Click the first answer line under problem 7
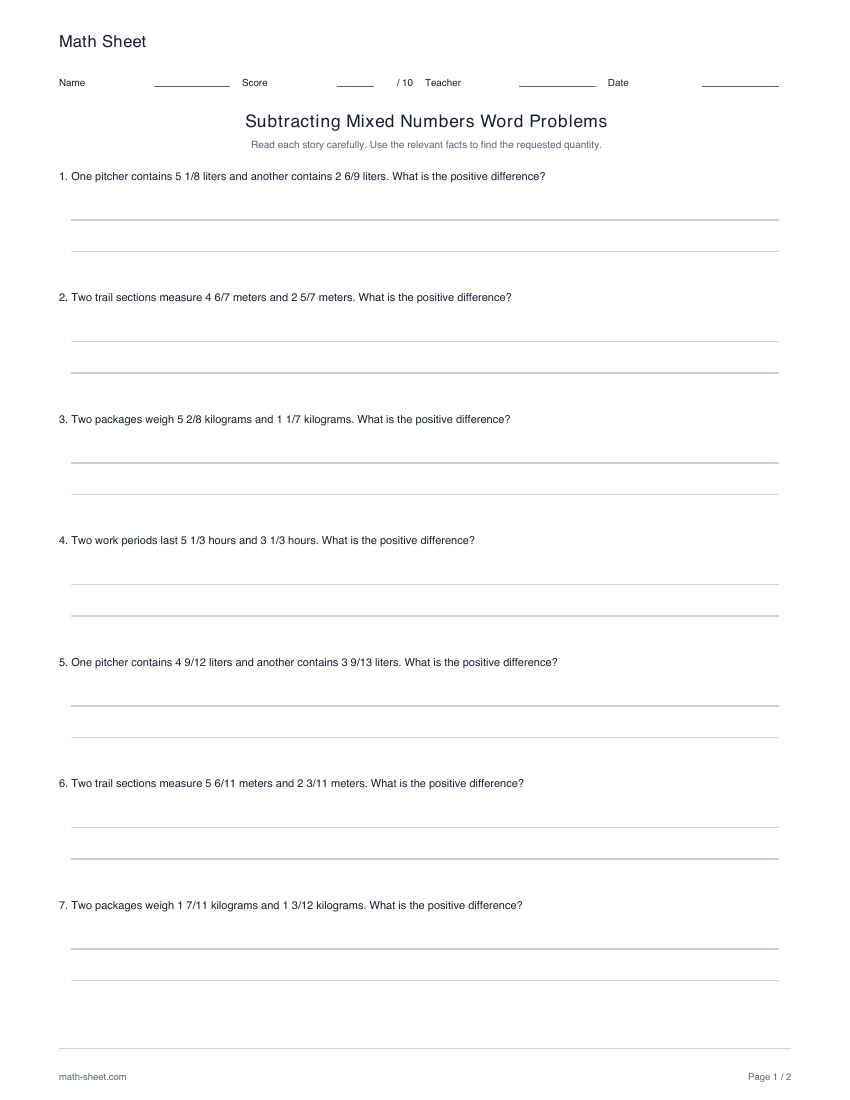The height and width of the screenshot is (1100, 850). [x=424, y=948]
